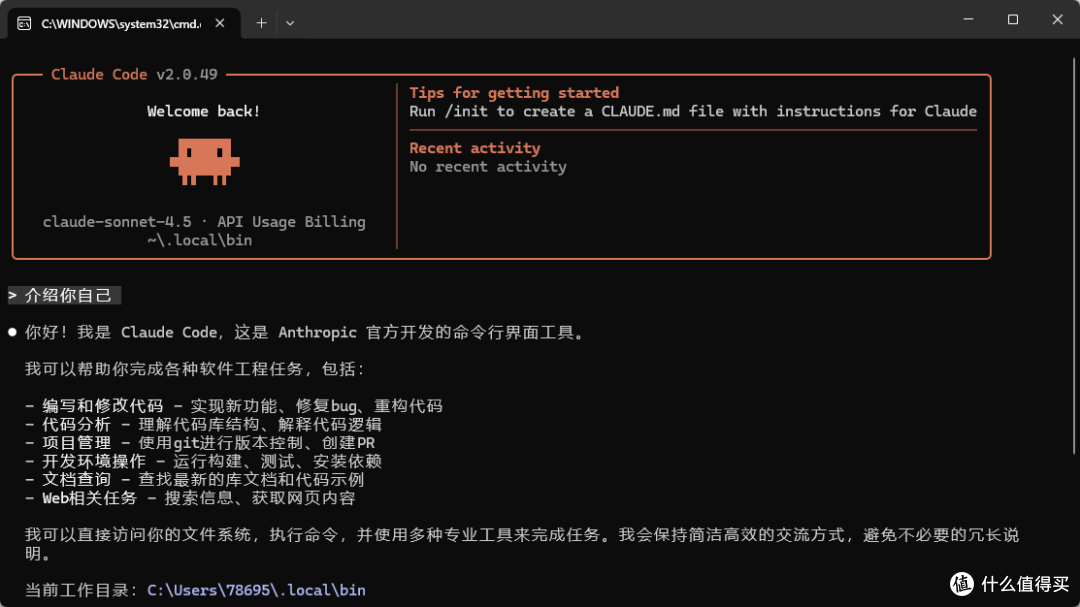
Task: Open the new tab profile dropdown
Action: (x=290, y=23)
